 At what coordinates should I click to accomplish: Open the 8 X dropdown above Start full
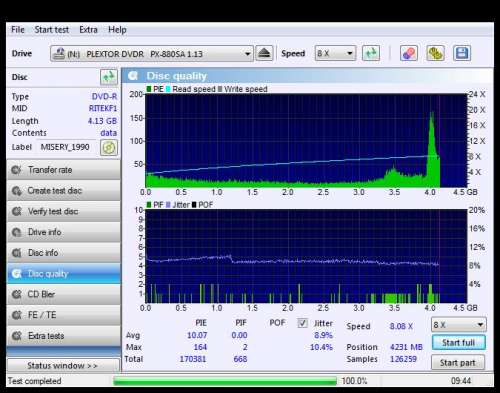coord(459,324)
